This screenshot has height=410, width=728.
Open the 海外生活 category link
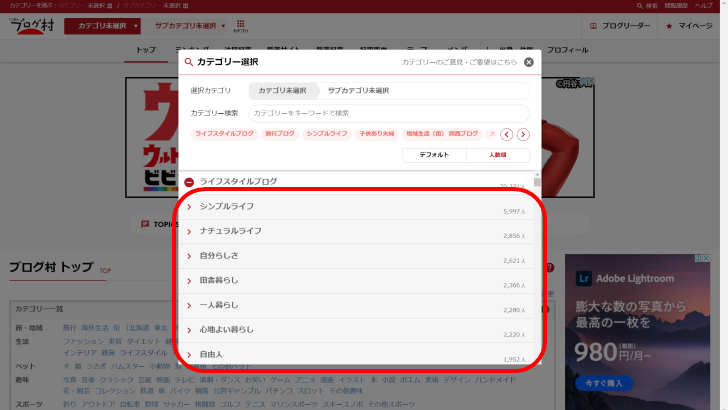click(x=95, y=328)
